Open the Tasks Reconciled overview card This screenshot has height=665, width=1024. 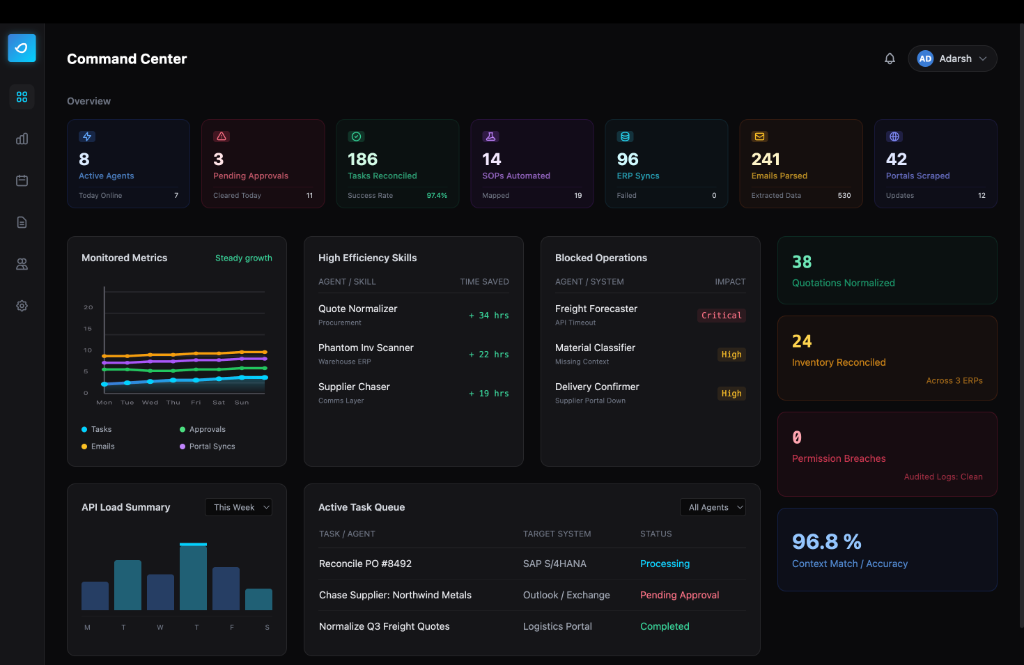click(398, 163)
